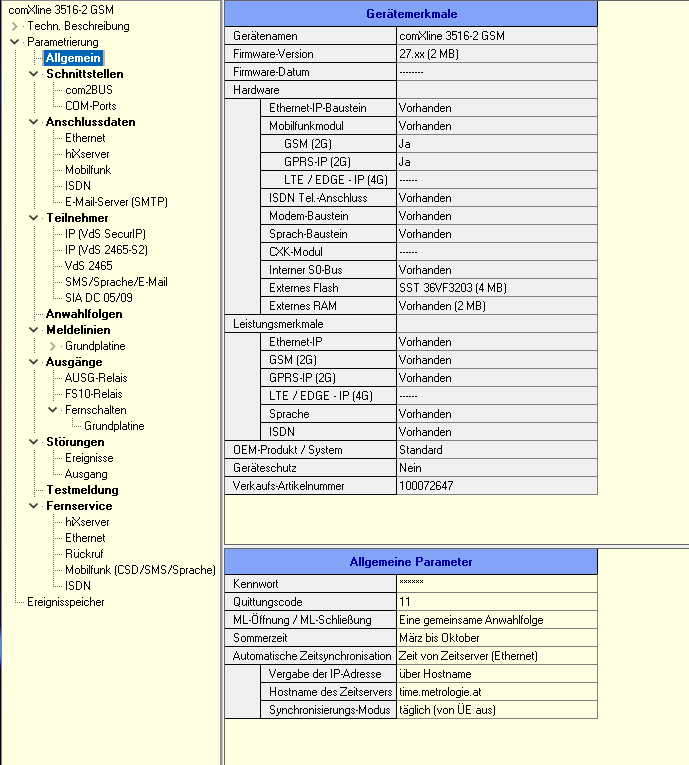Select Allgemein in the tree

pyautogui.click(x=72, y=58)
